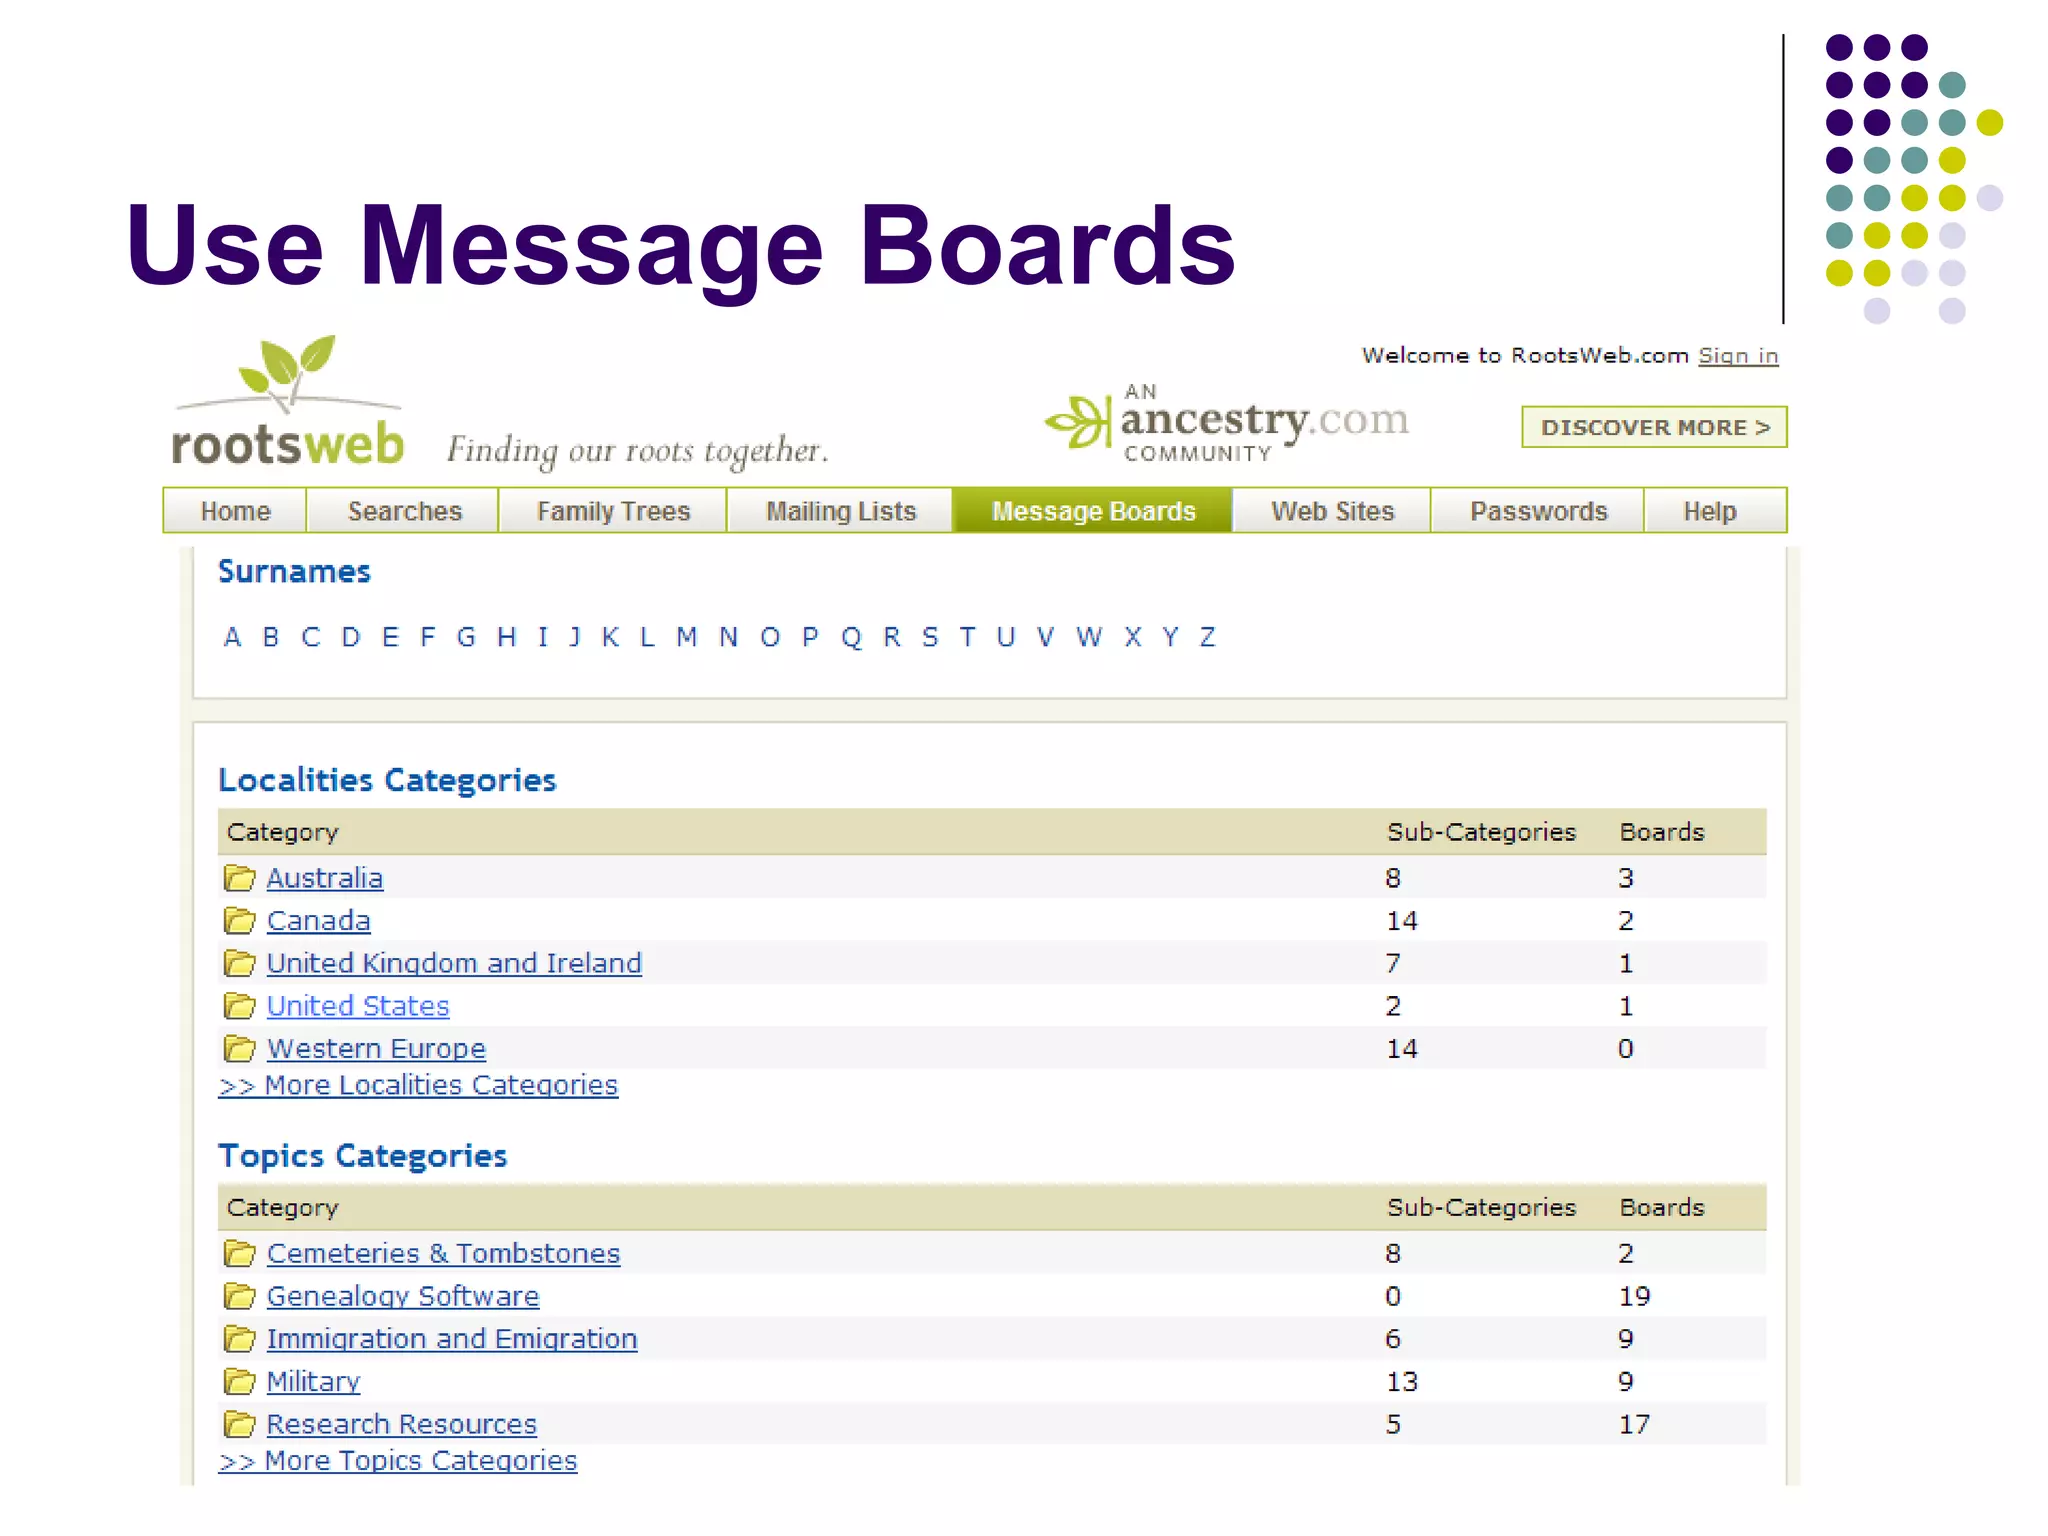Click the folder icon beside Military
Image resolution: width=2048 pixels, height=1536 pixels.
[x=239, y=1381]
